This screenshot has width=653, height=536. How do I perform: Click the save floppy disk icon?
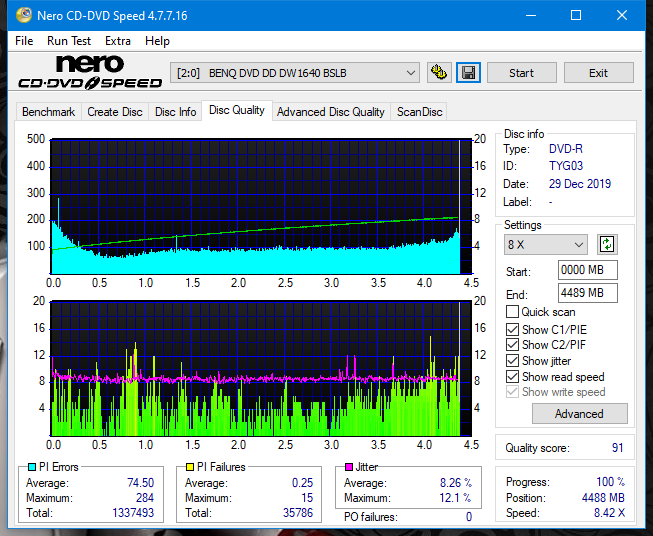pyautogui.click(x=469, y=73)
